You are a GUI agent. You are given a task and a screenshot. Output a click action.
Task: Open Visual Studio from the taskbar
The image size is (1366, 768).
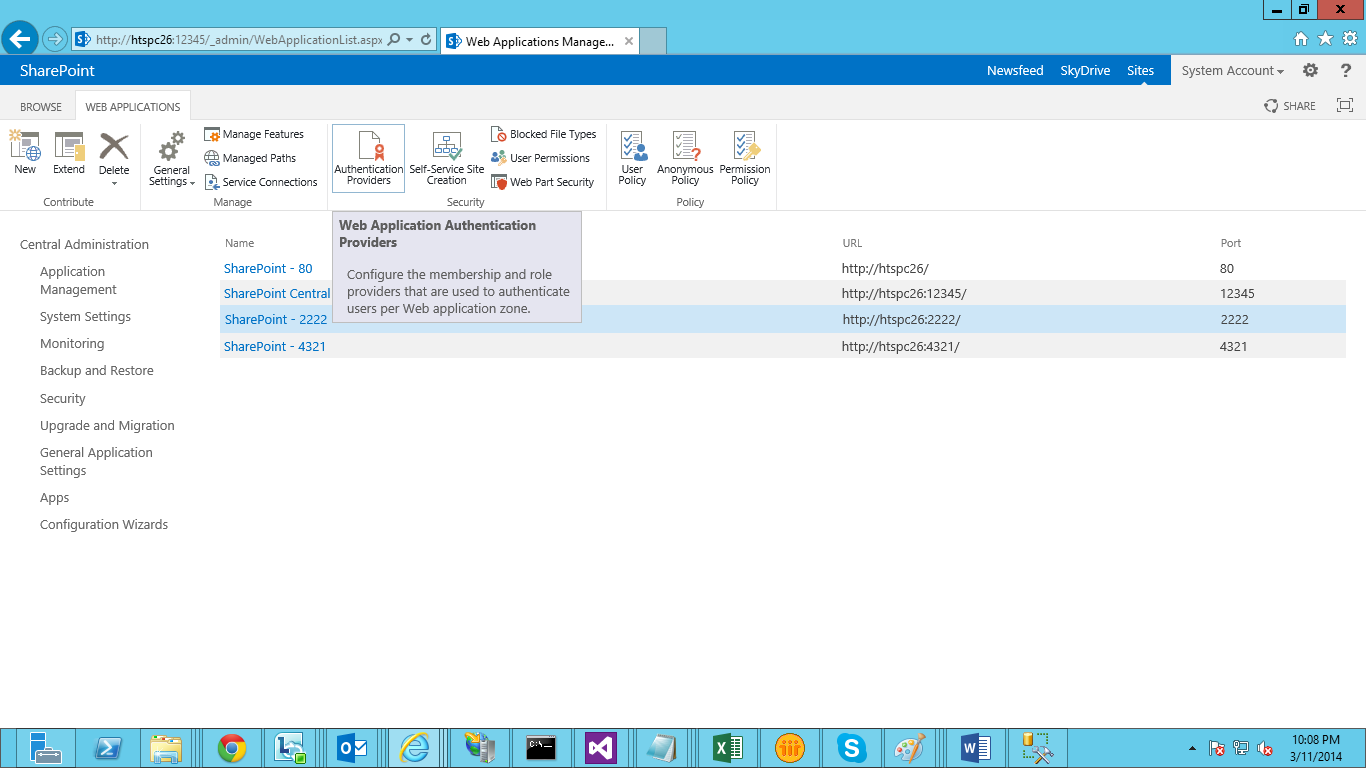(x=600, y=748)
